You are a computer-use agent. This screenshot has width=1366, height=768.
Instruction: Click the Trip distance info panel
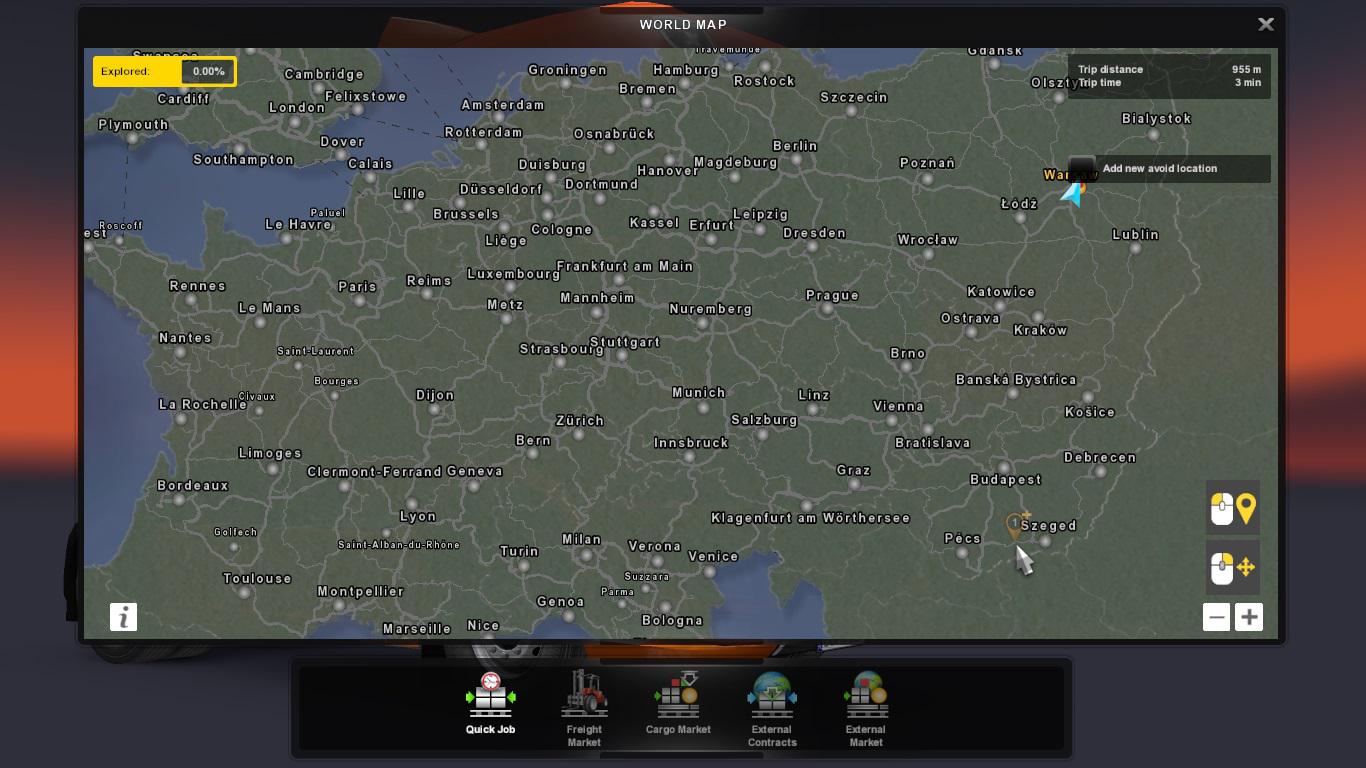click(x=1169, y=76)
